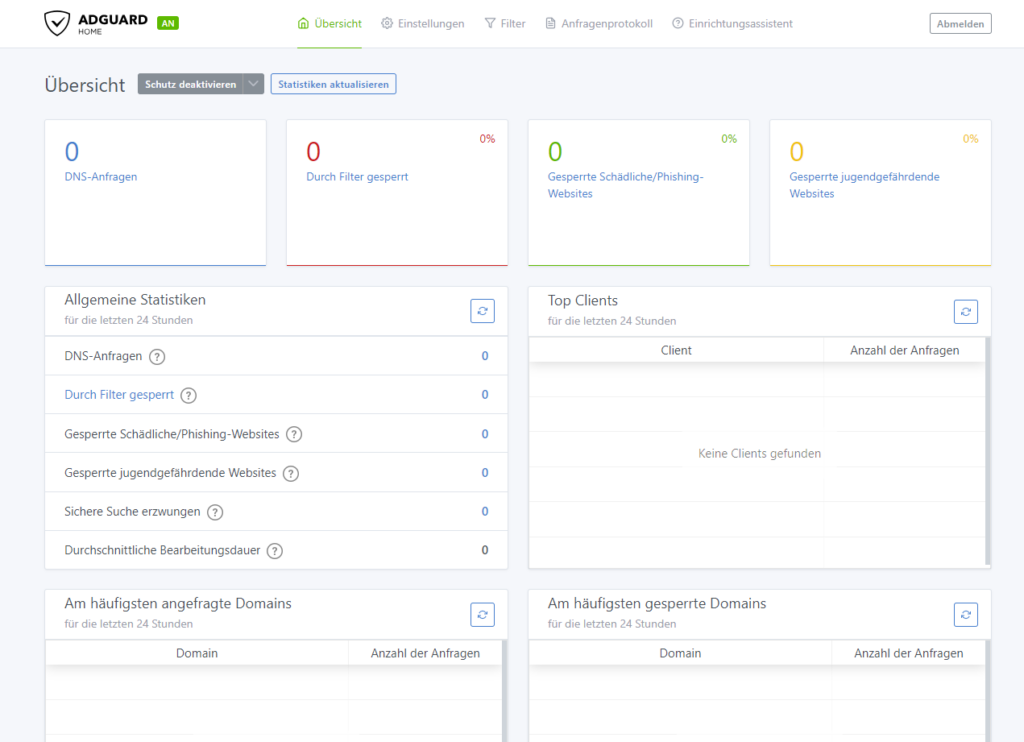1024x742 pixels.
Task: Click the Gesperrte jugendgefährdende Websites value 0 in statistics
Action: [x=485, y=472]
